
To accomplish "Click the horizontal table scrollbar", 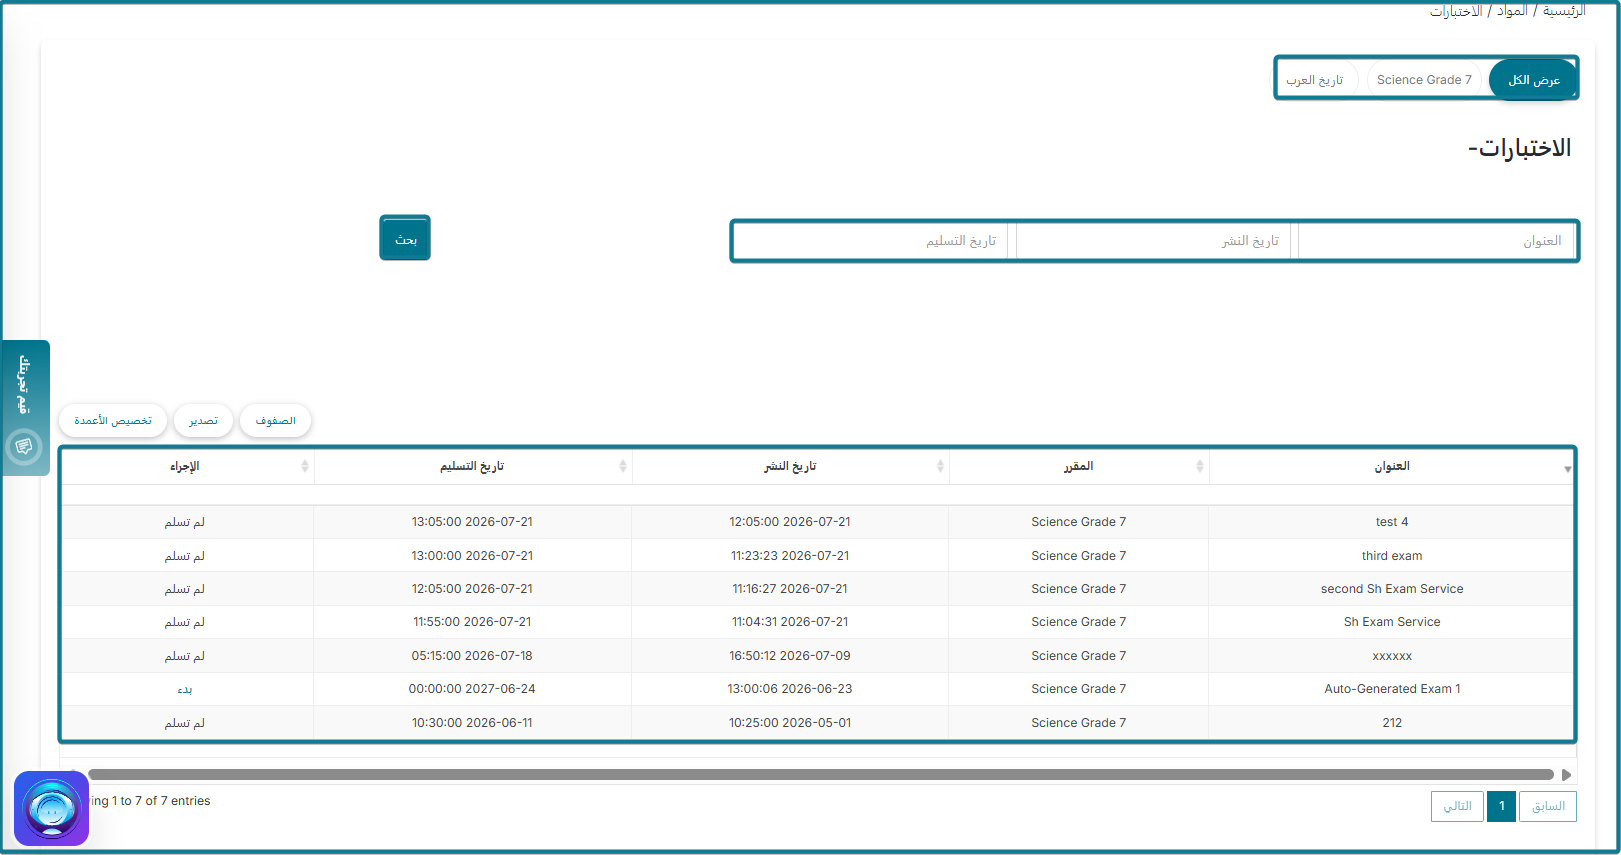I will coord(821,775).
